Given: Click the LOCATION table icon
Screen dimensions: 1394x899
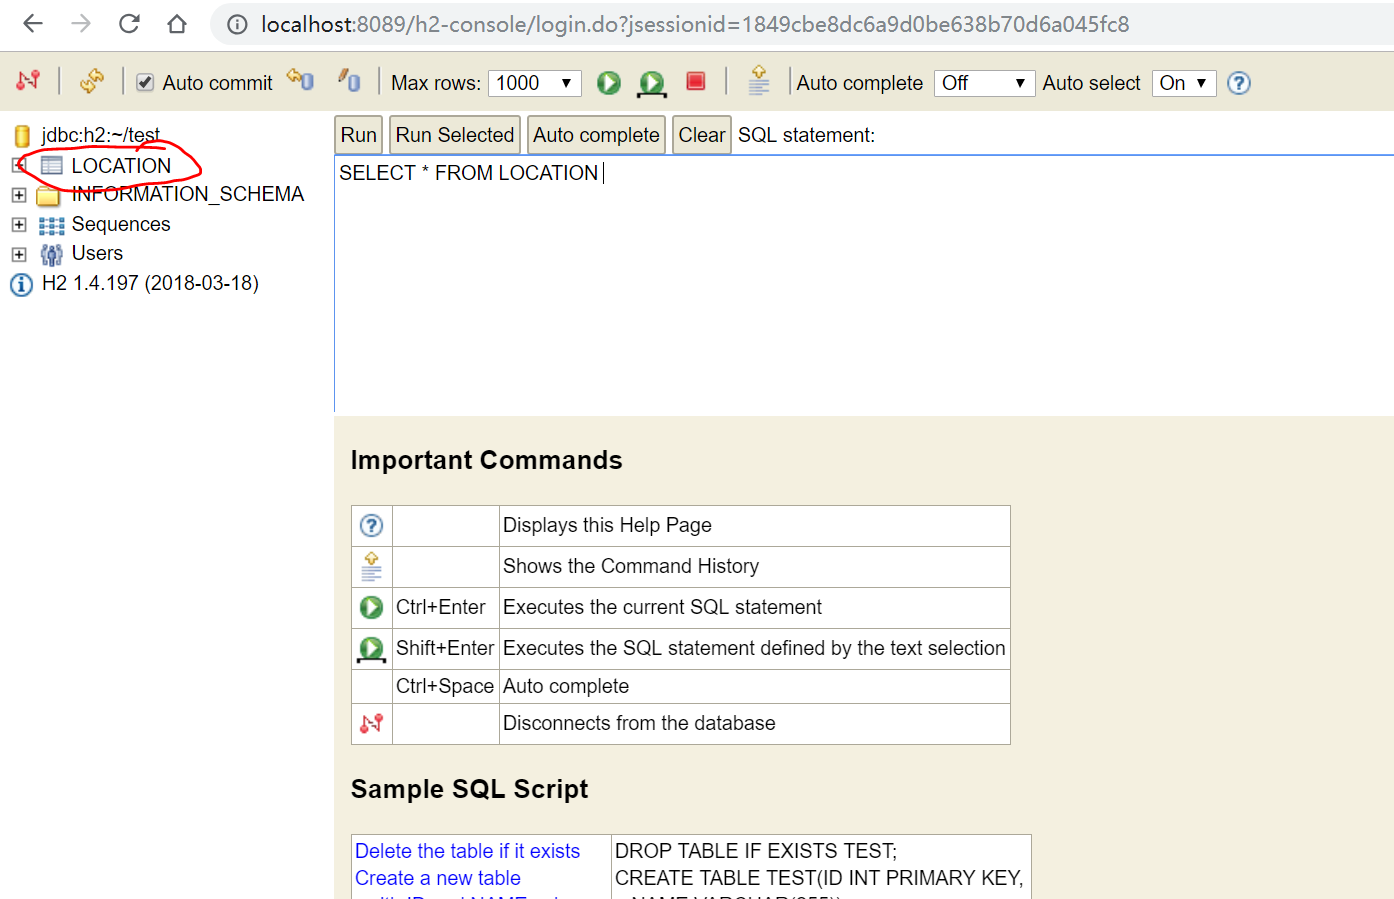Looking at the screenshot, I should [x=51, y=166].
